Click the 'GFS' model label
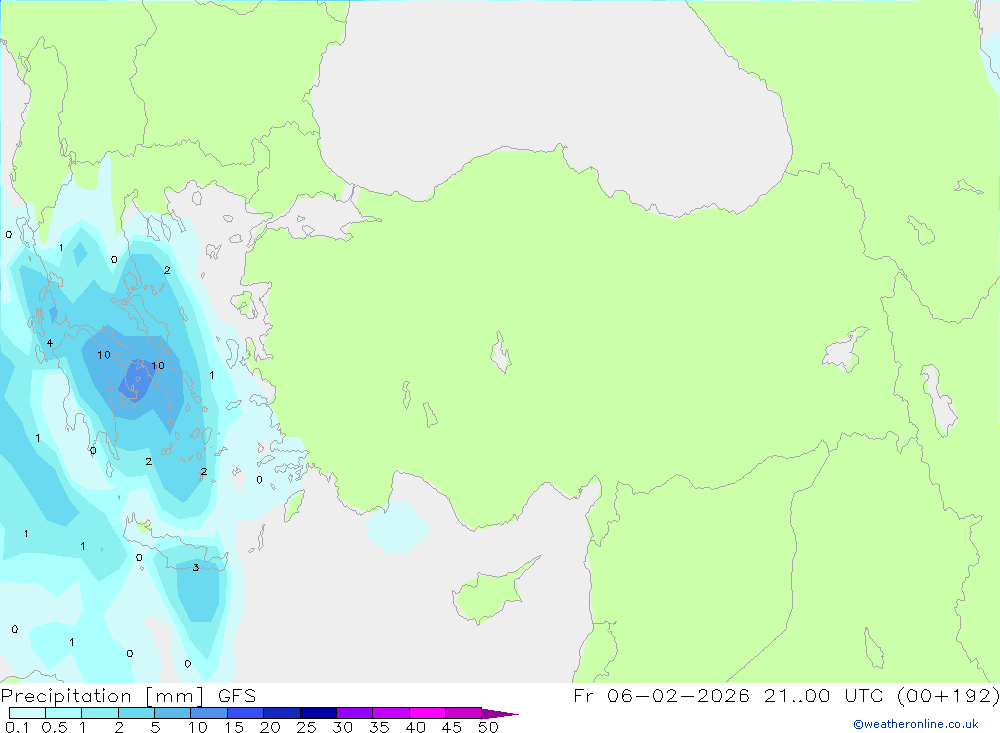 [x=237, y=696]
